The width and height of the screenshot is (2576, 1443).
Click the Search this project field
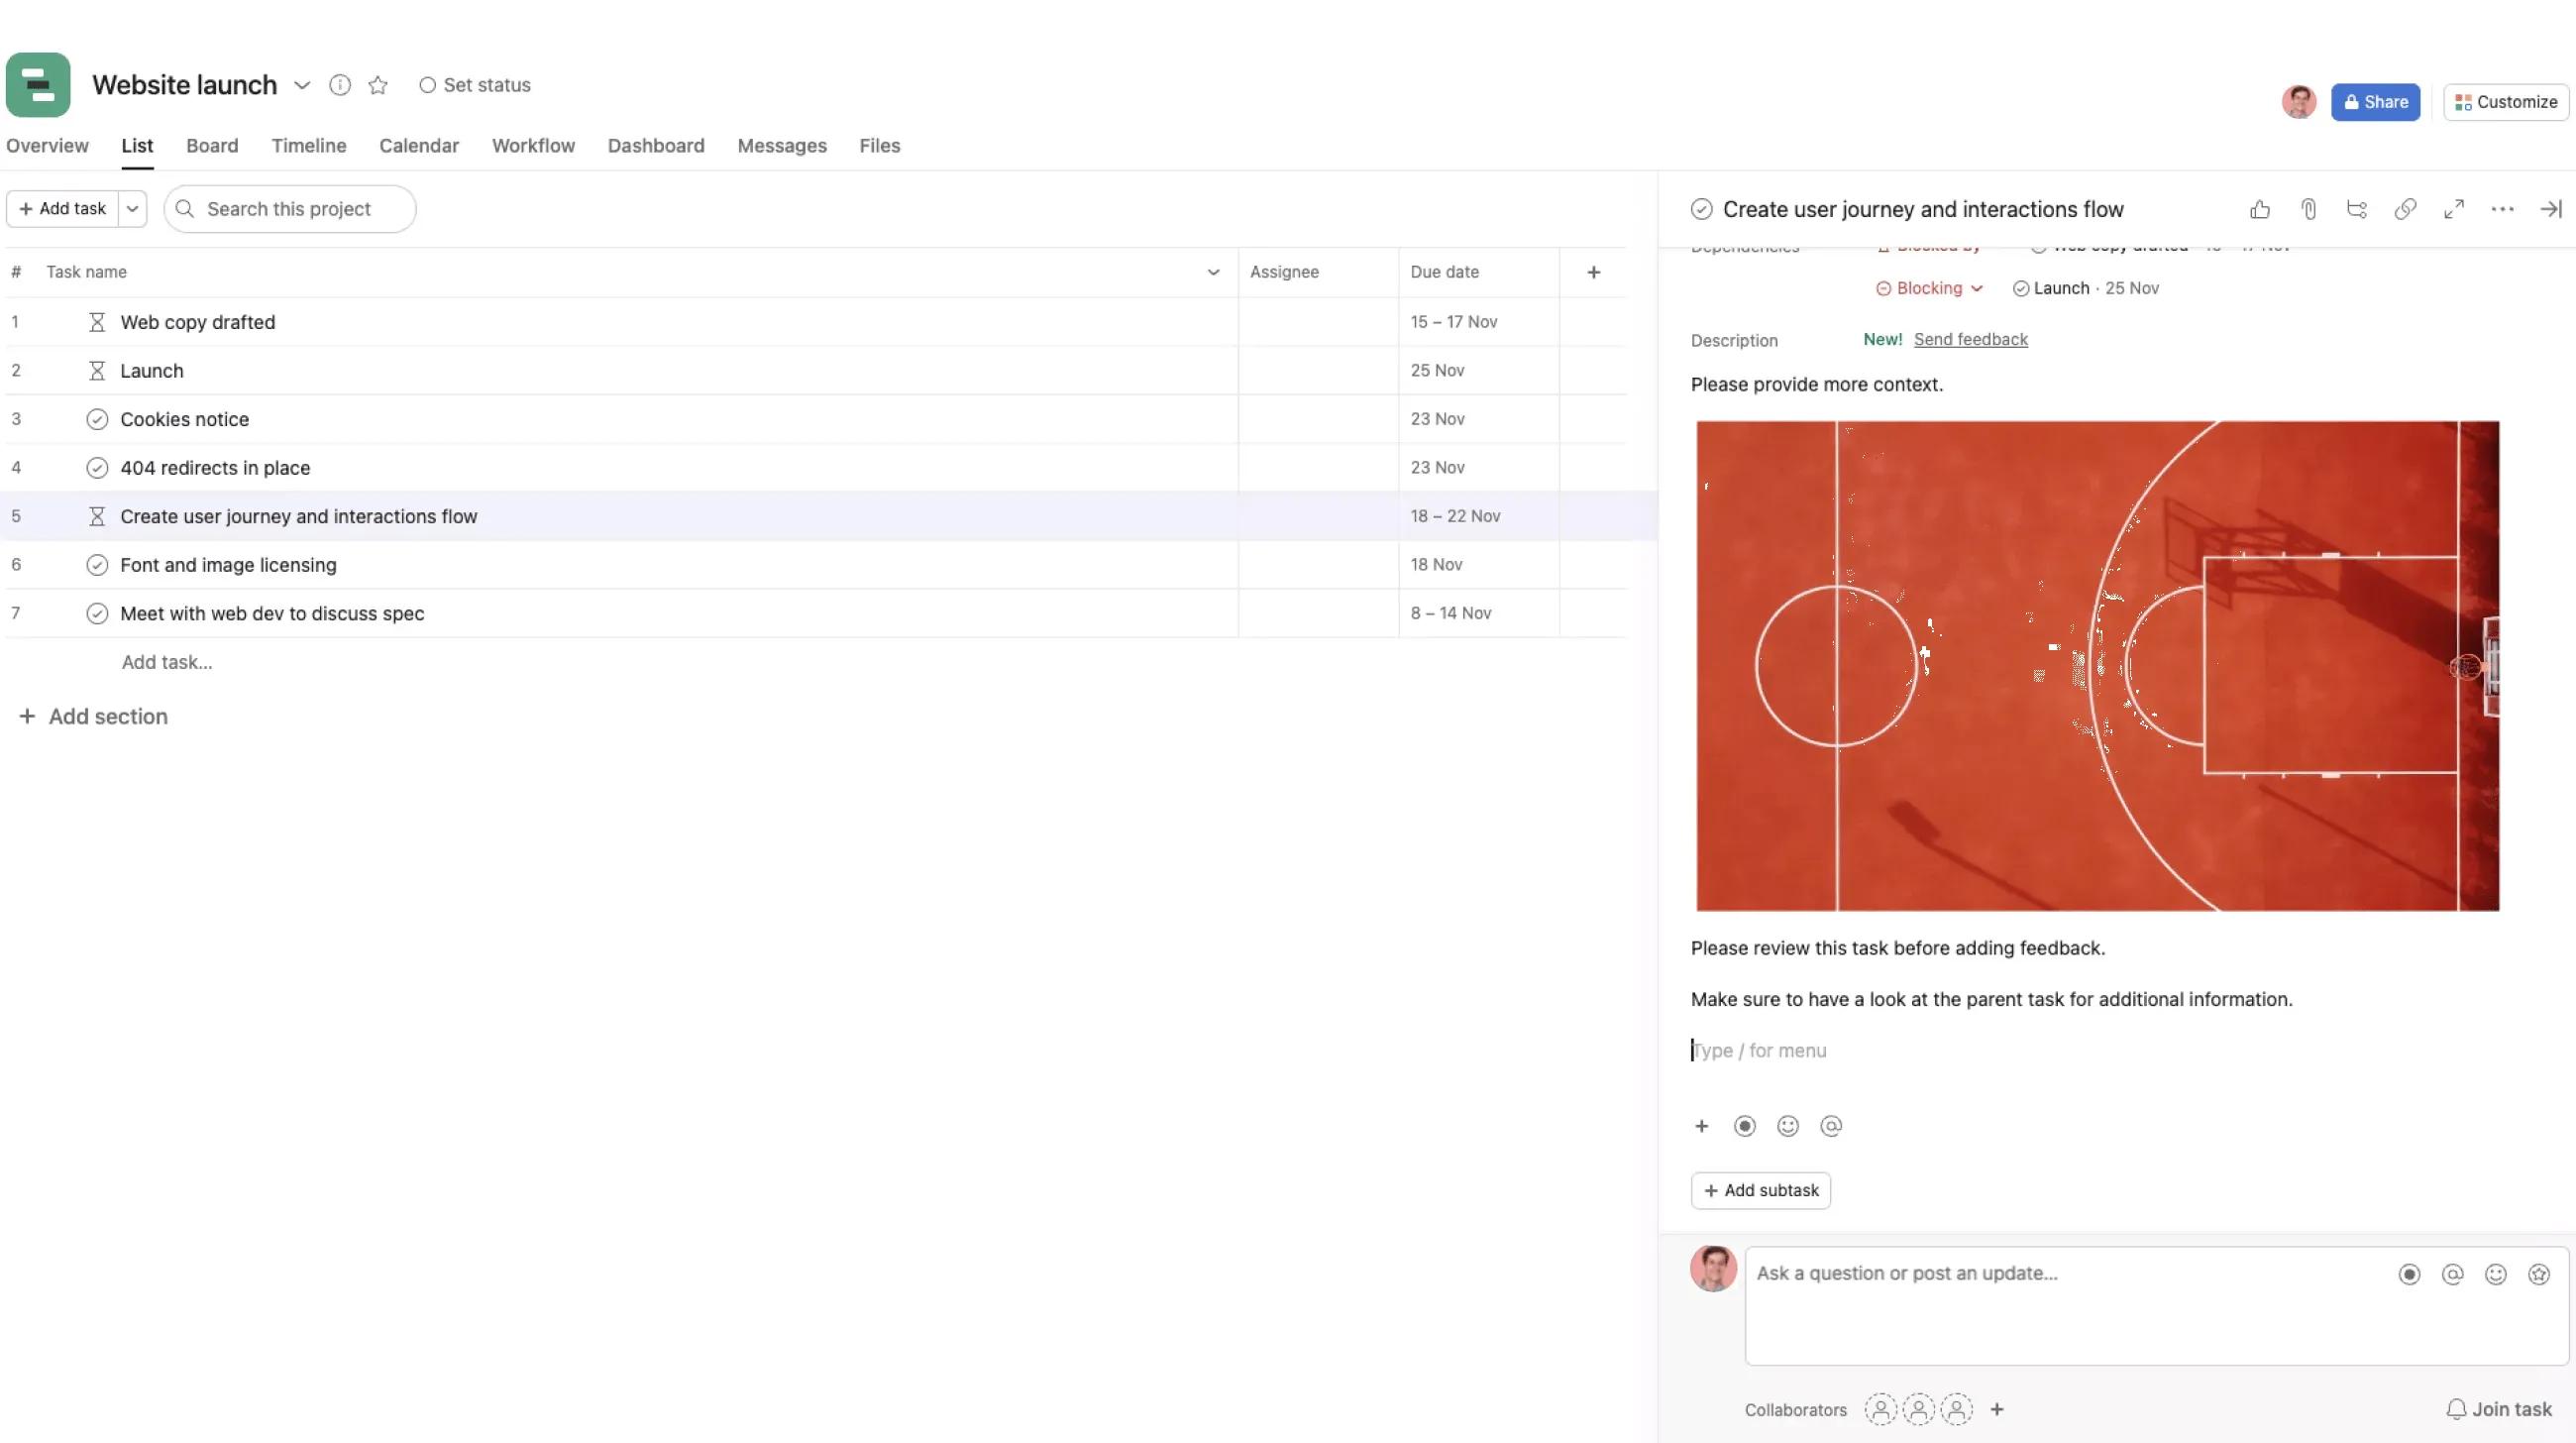pos(290,208)
